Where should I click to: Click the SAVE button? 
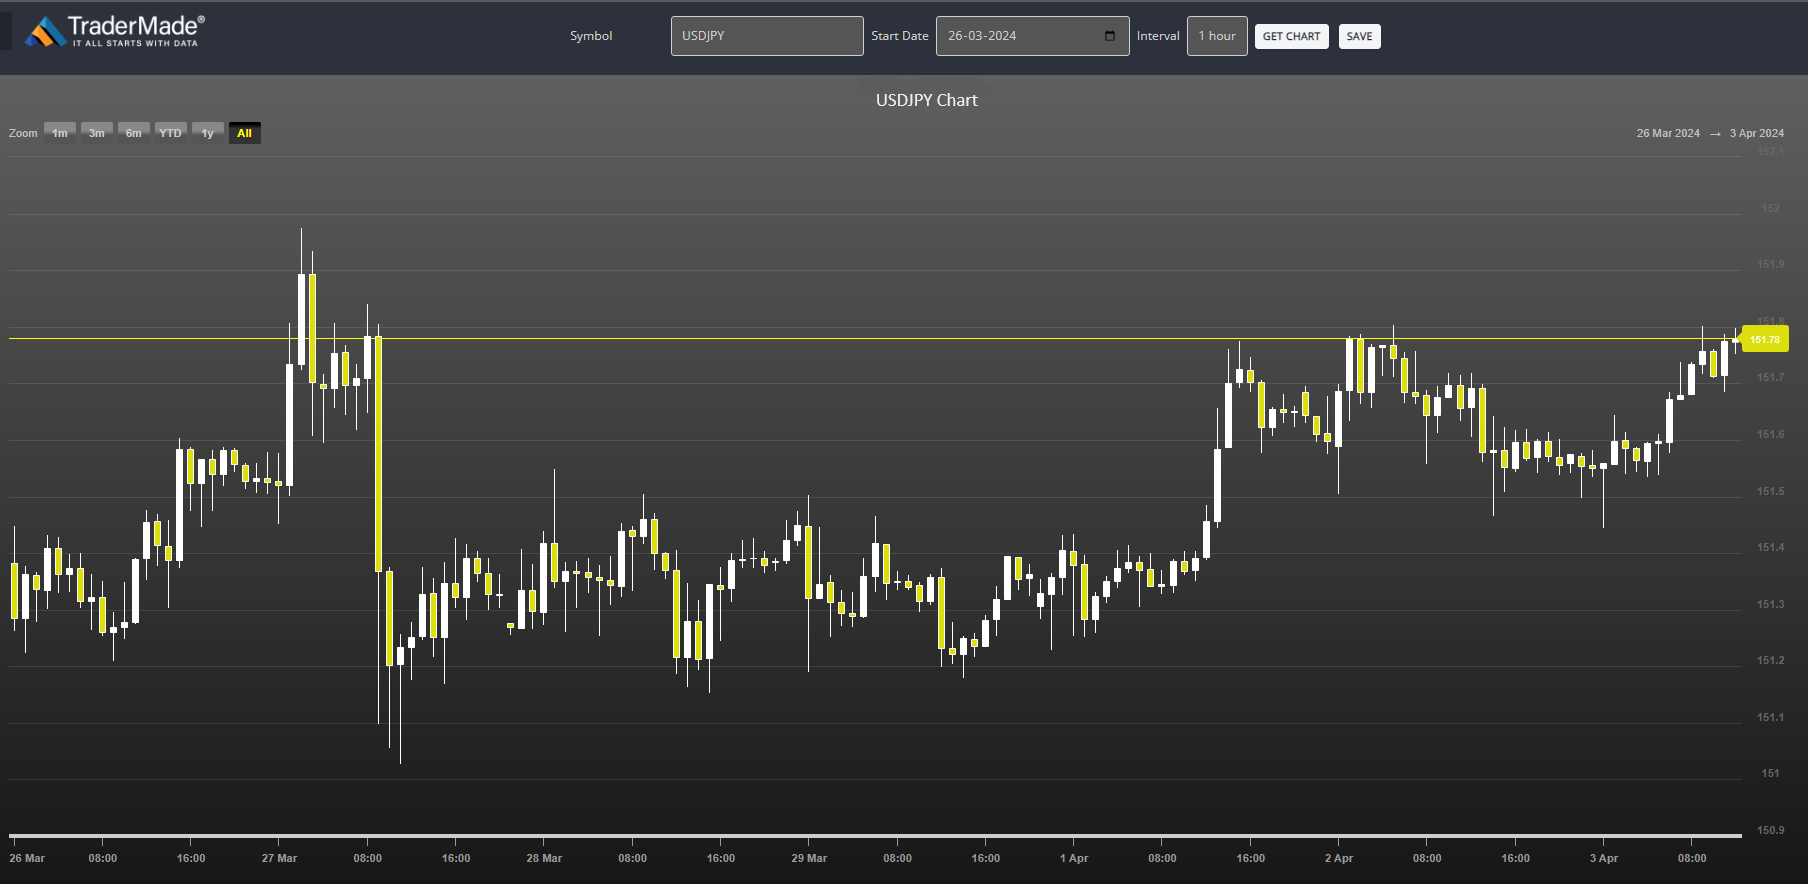point(1359,37)
